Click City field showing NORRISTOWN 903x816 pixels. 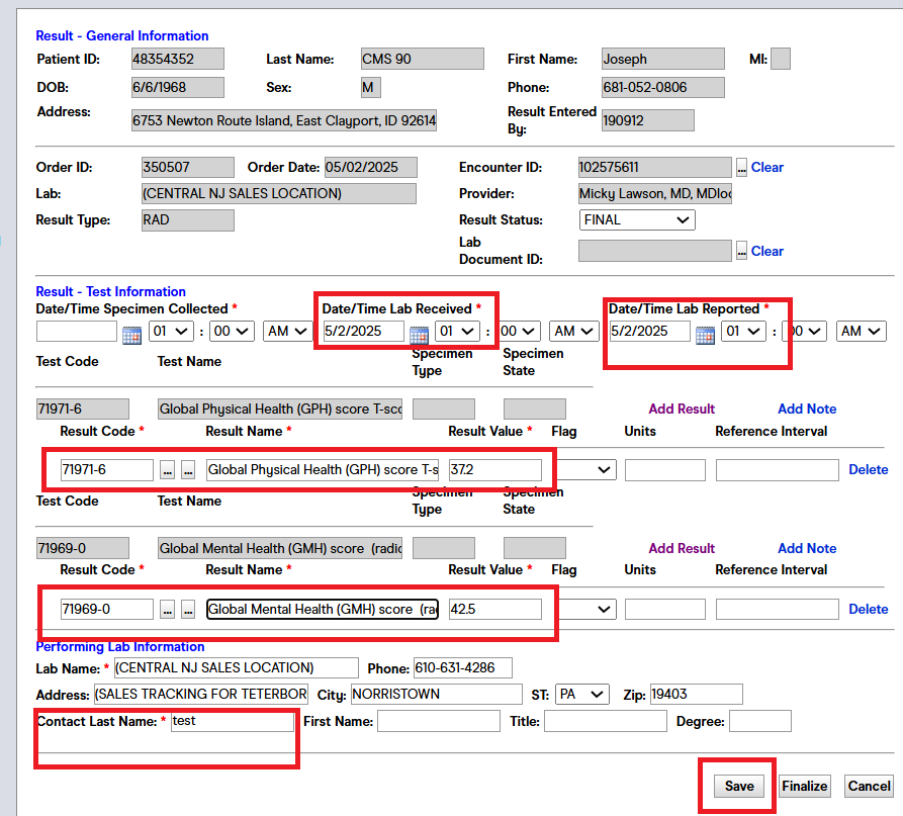(x=437, y=694)
